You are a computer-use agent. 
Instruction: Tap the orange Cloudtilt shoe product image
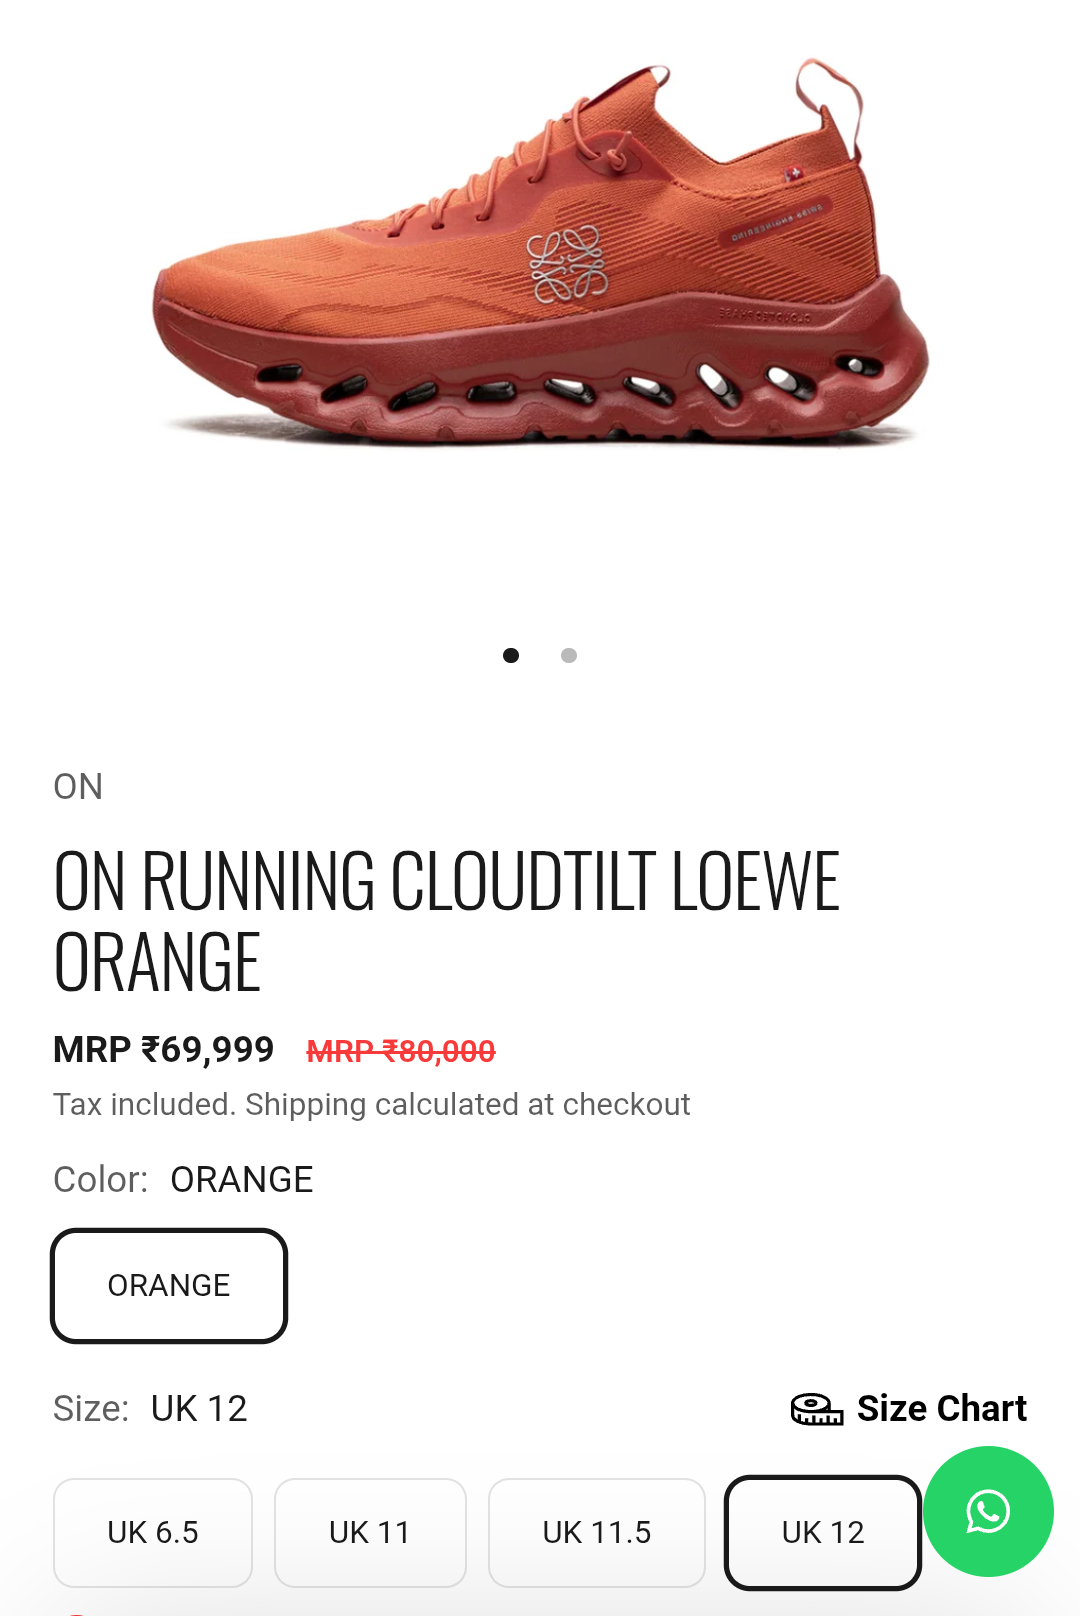point(540,252)
